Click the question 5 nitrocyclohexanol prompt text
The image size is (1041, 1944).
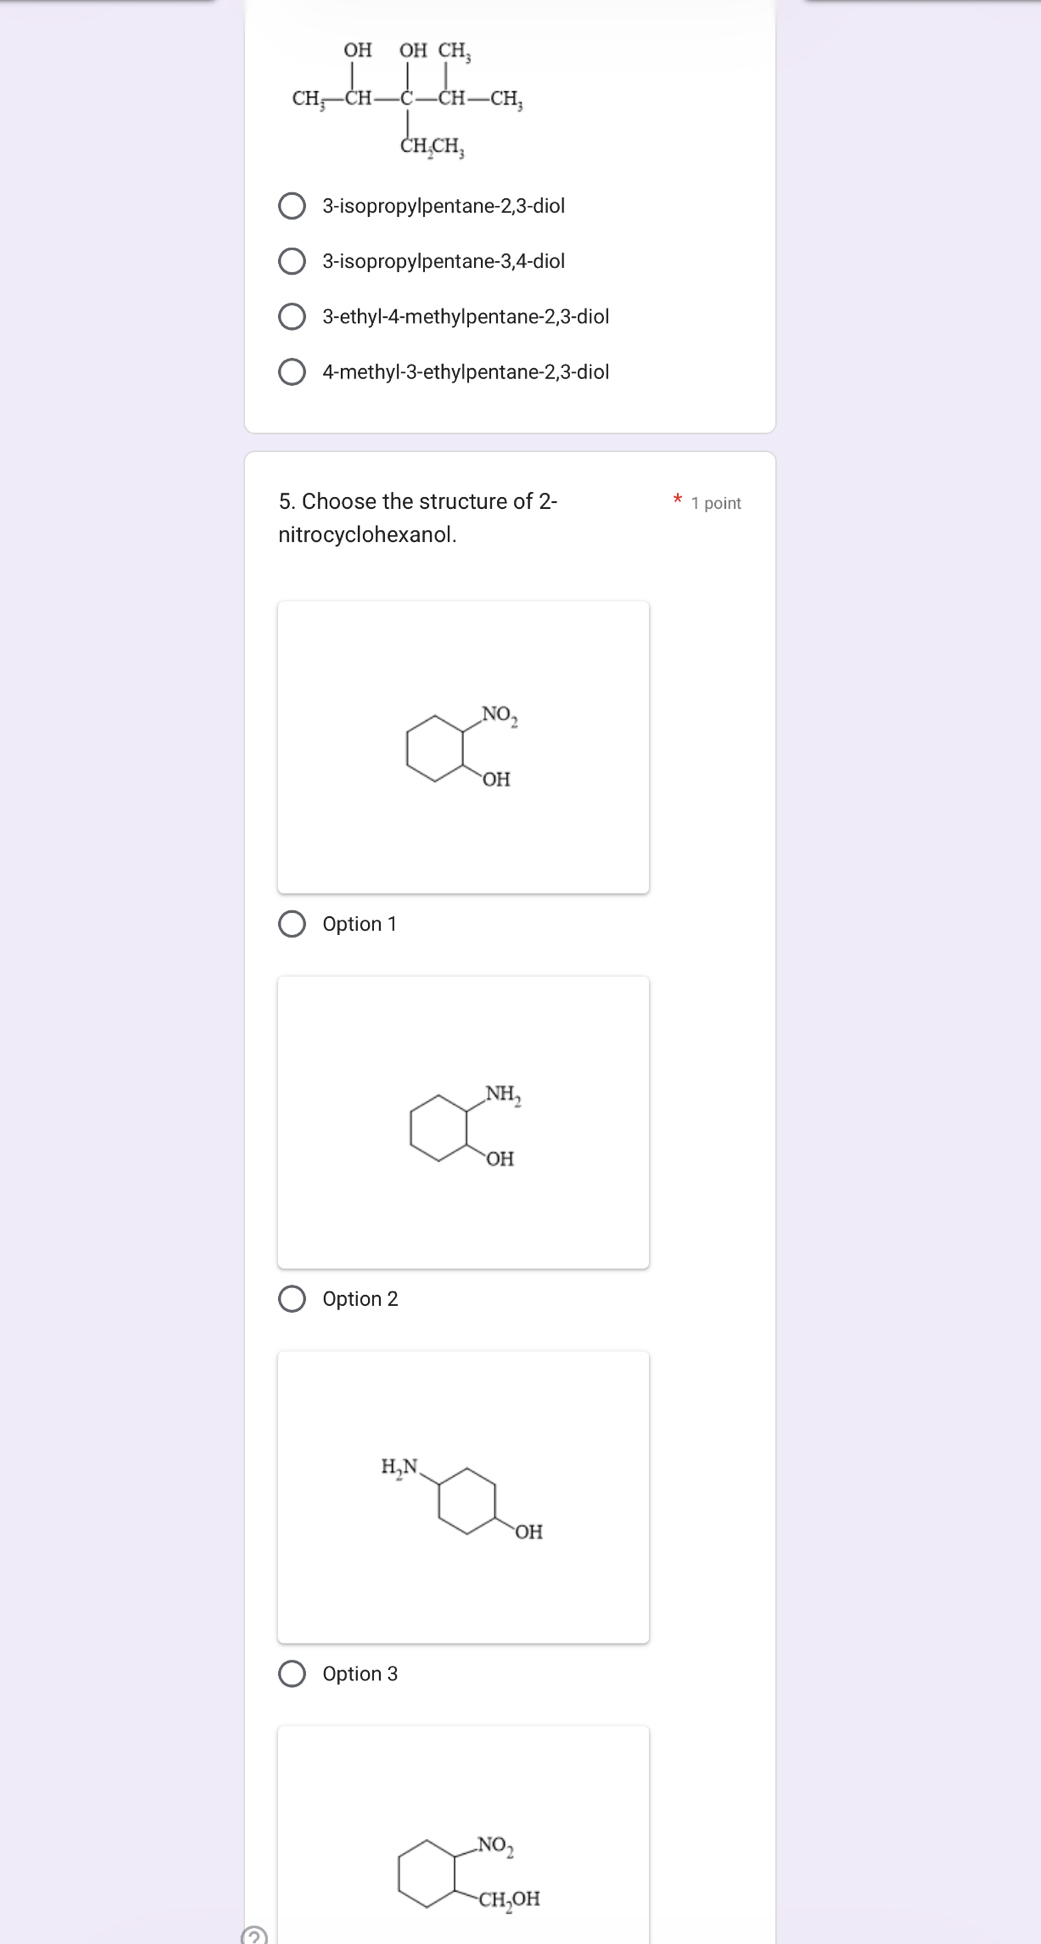[417, 517]
